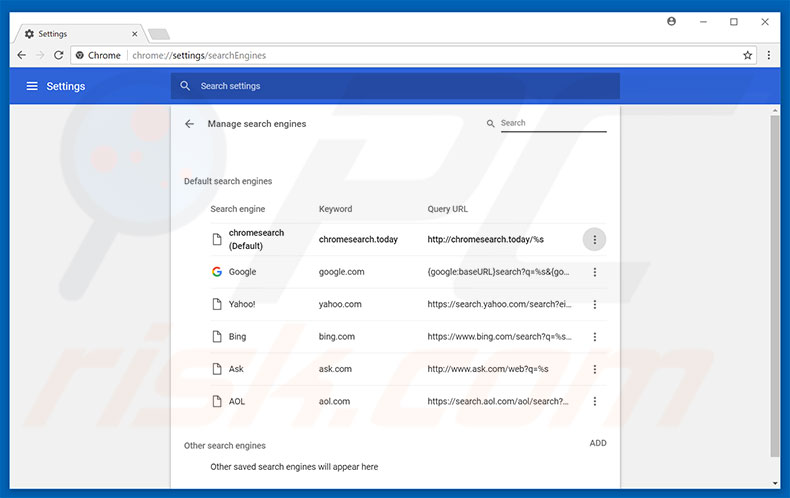Click the browser forward arrow
The image size is (790, 498).
pyautogui.click(x=40, y=55)
